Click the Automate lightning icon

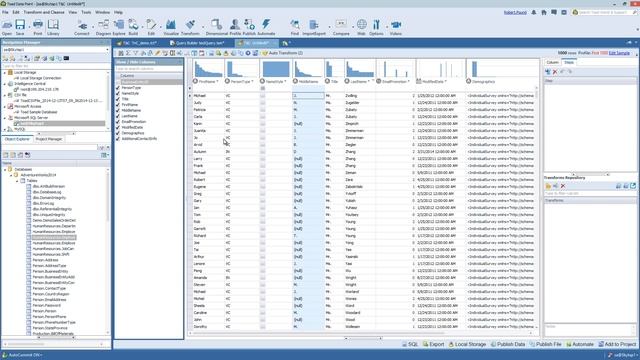(x=266, y=27)
